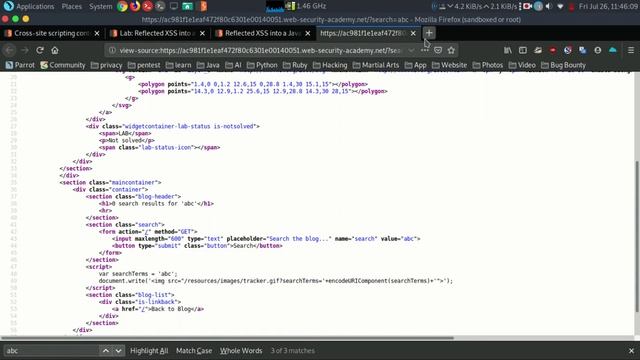The width and height of the screenshot is (640, 360).
Task: Open the red terminal launcher icon
Action: (x=148, y=6)
